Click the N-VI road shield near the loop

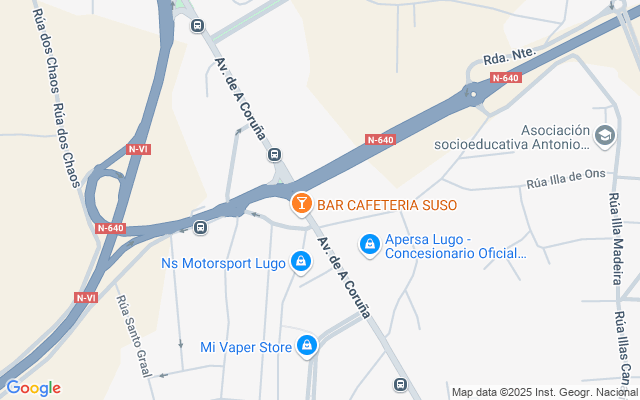[x=138, y=149]
